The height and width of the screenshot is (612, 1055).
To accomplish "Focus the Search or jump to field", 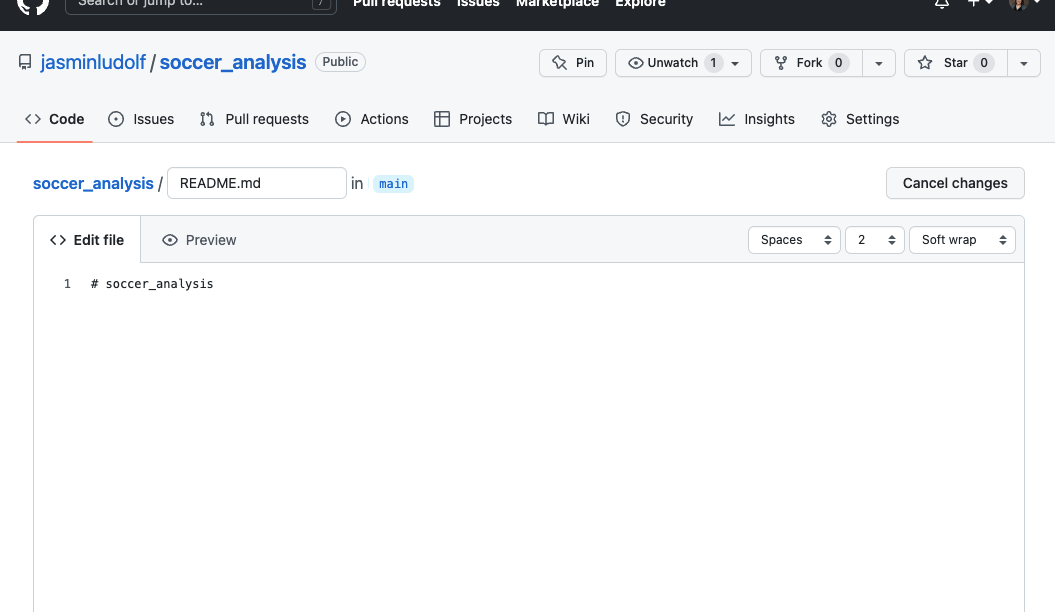I will pos(201,4).
